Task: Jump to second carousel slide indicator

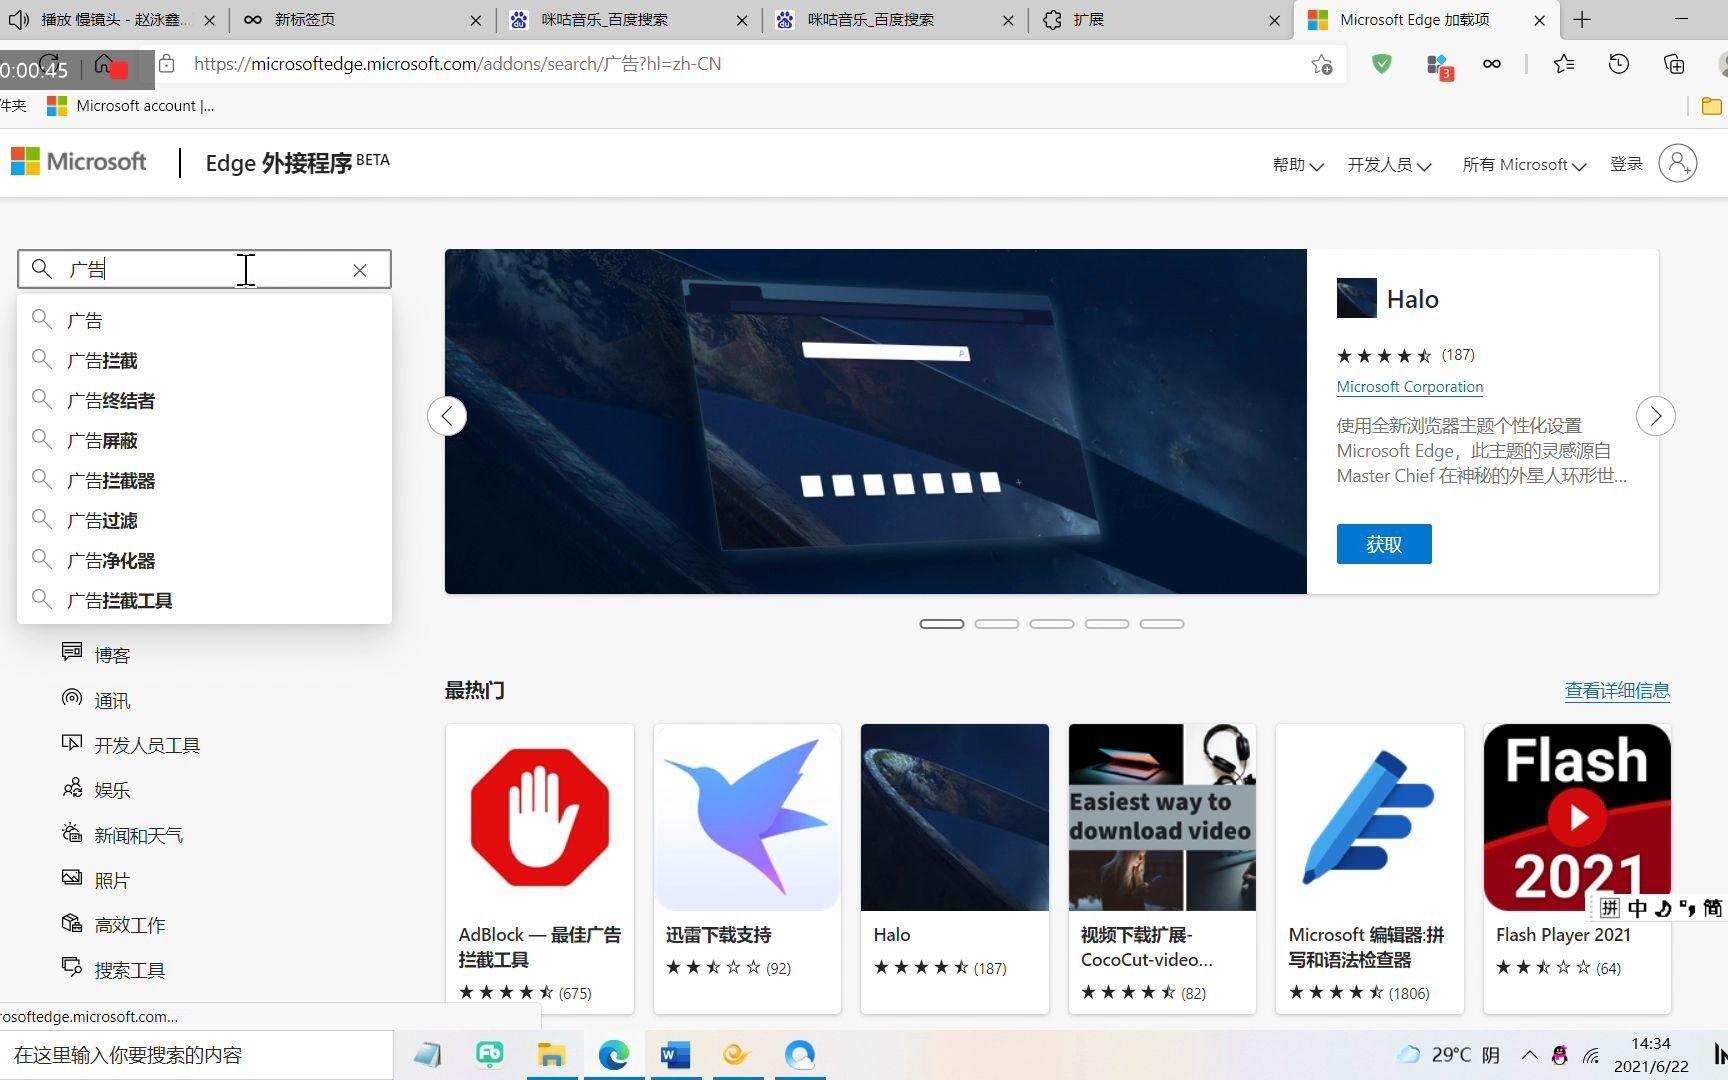Action: tap(997, 624)
